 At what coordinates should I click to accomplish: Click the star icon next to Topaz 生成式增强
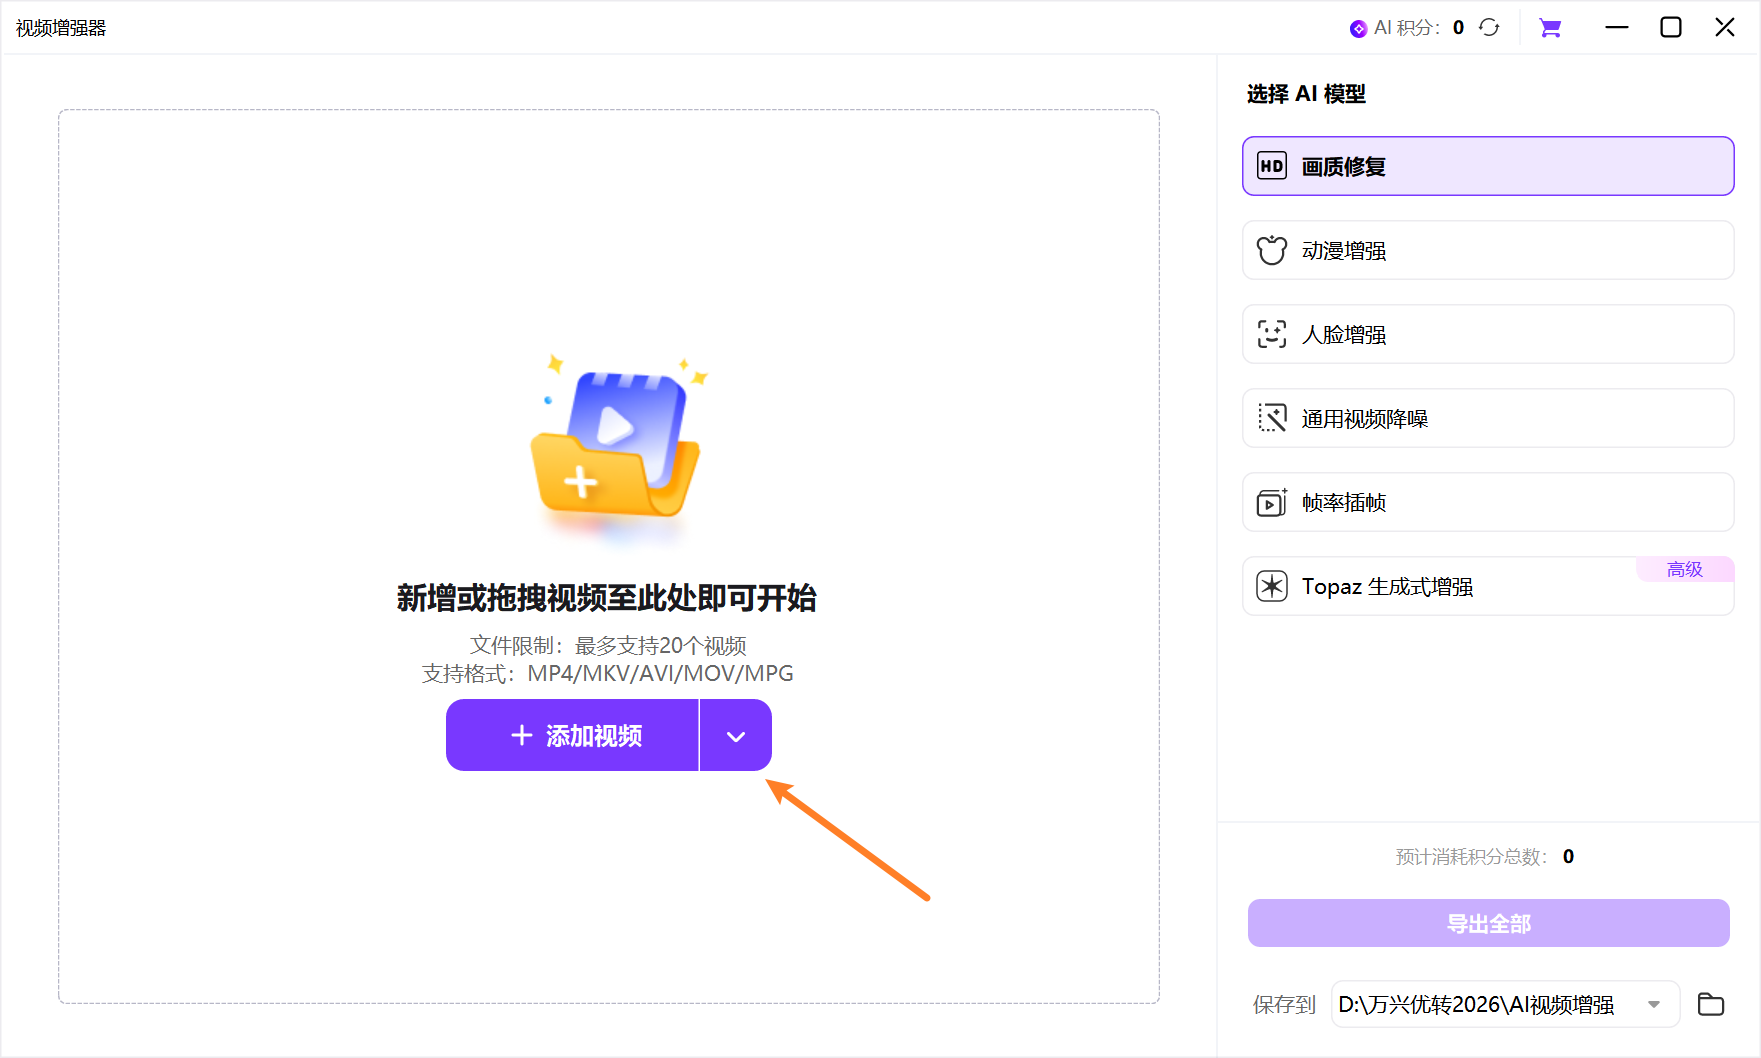pyautogui.click(x=1271, y=586)
